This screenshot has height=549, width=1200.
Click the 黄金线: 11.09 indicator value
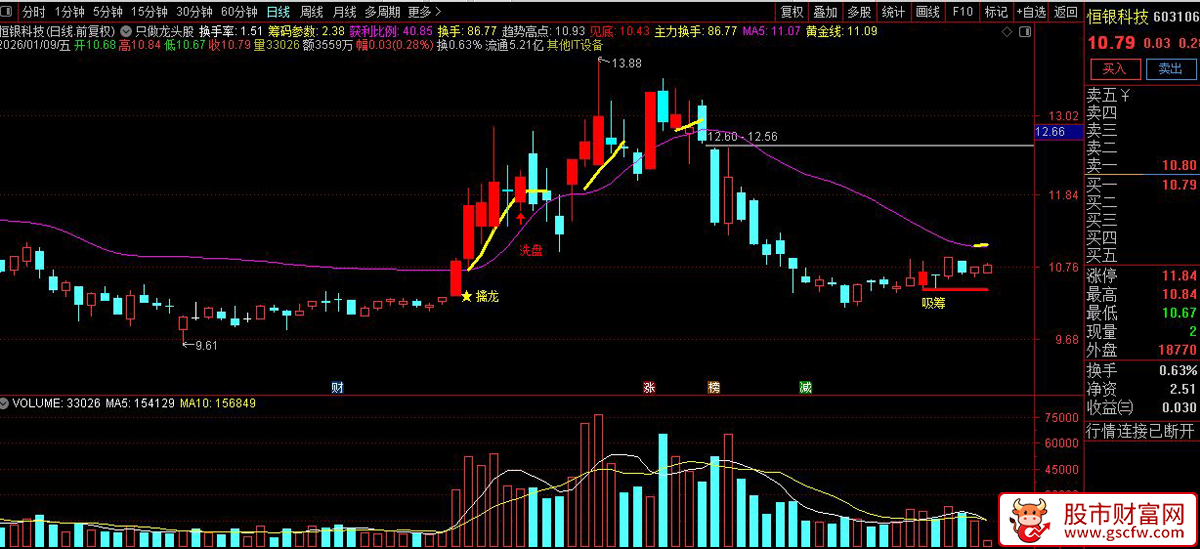(x=841, y=31)
